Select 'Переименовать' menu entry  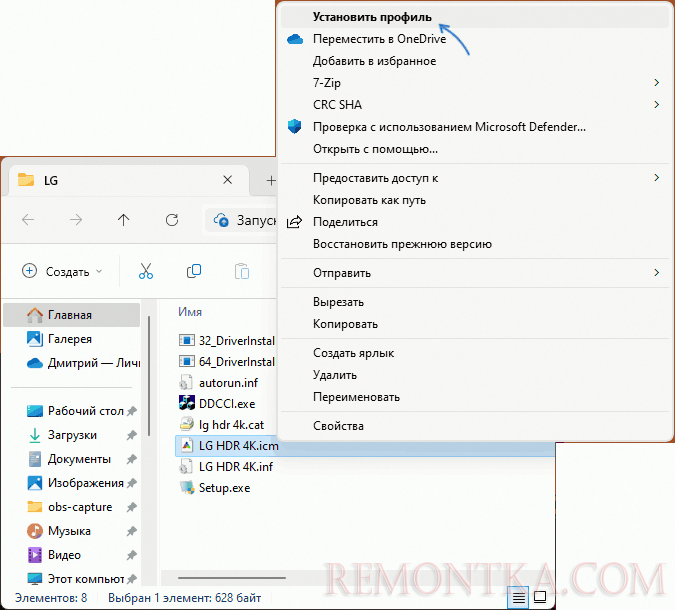[x=475, y=397]
